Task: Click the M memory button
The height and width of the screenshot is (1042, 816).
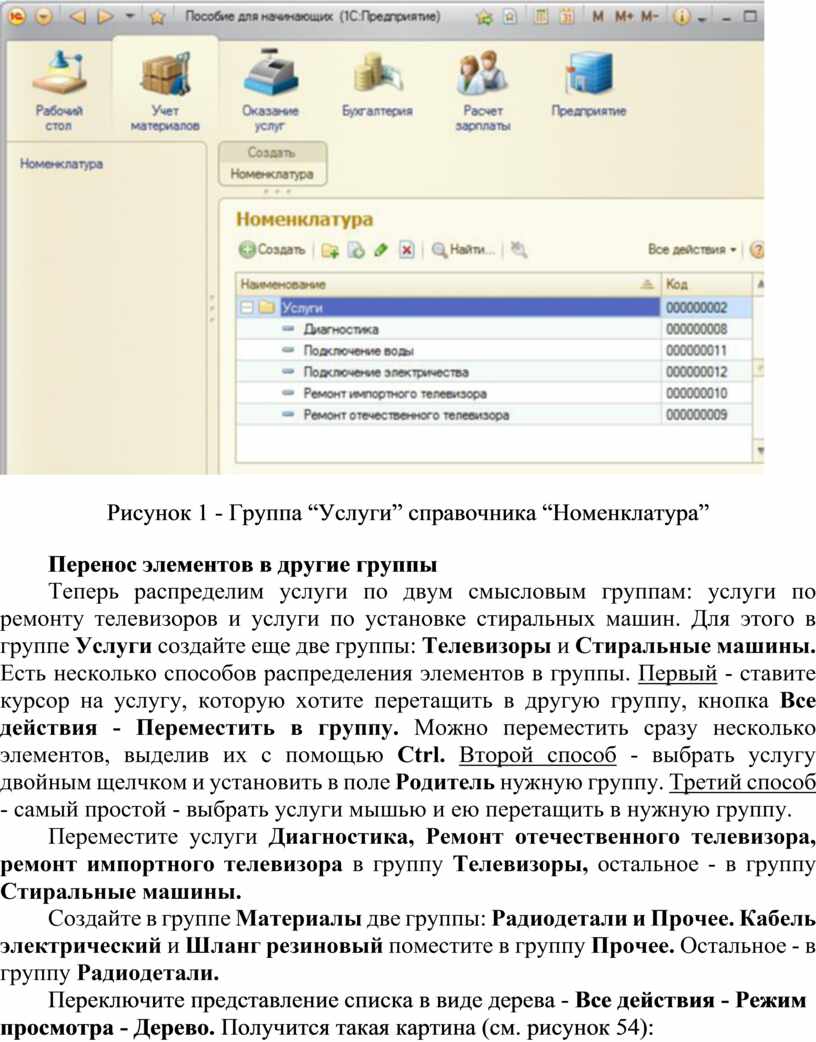Action: tap(598, 17)
